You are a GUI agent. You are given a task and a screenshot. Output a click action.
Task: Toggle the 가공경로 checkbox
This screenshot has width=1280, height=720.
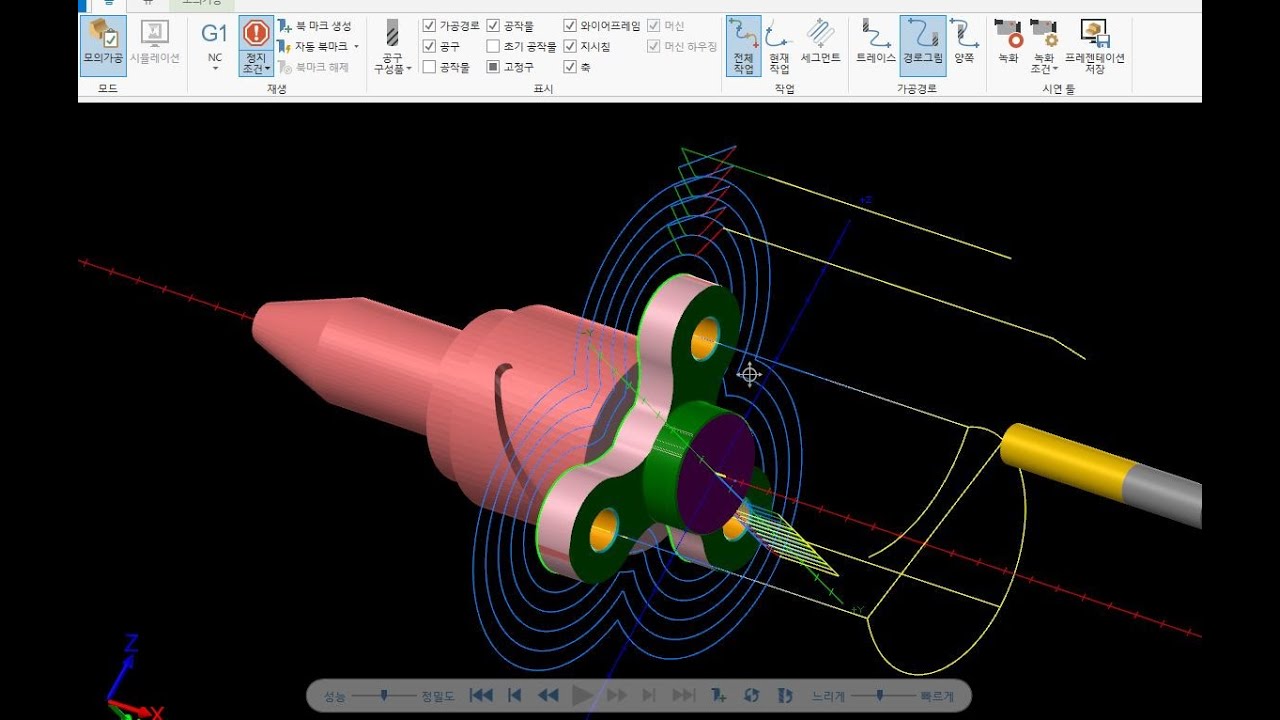pos(429,26)
